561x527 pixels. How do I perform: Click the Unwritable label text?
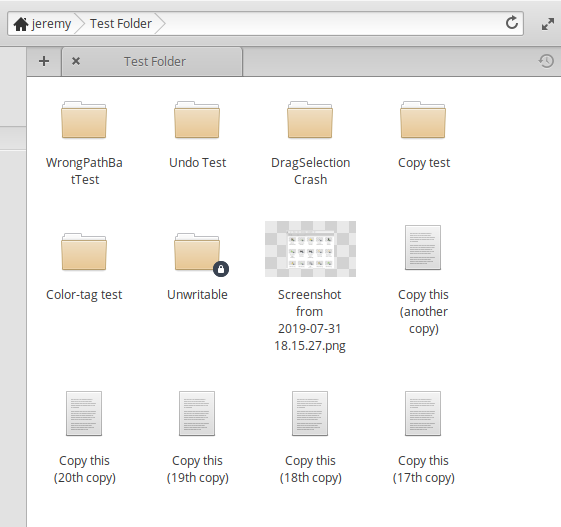coord(197,294)
